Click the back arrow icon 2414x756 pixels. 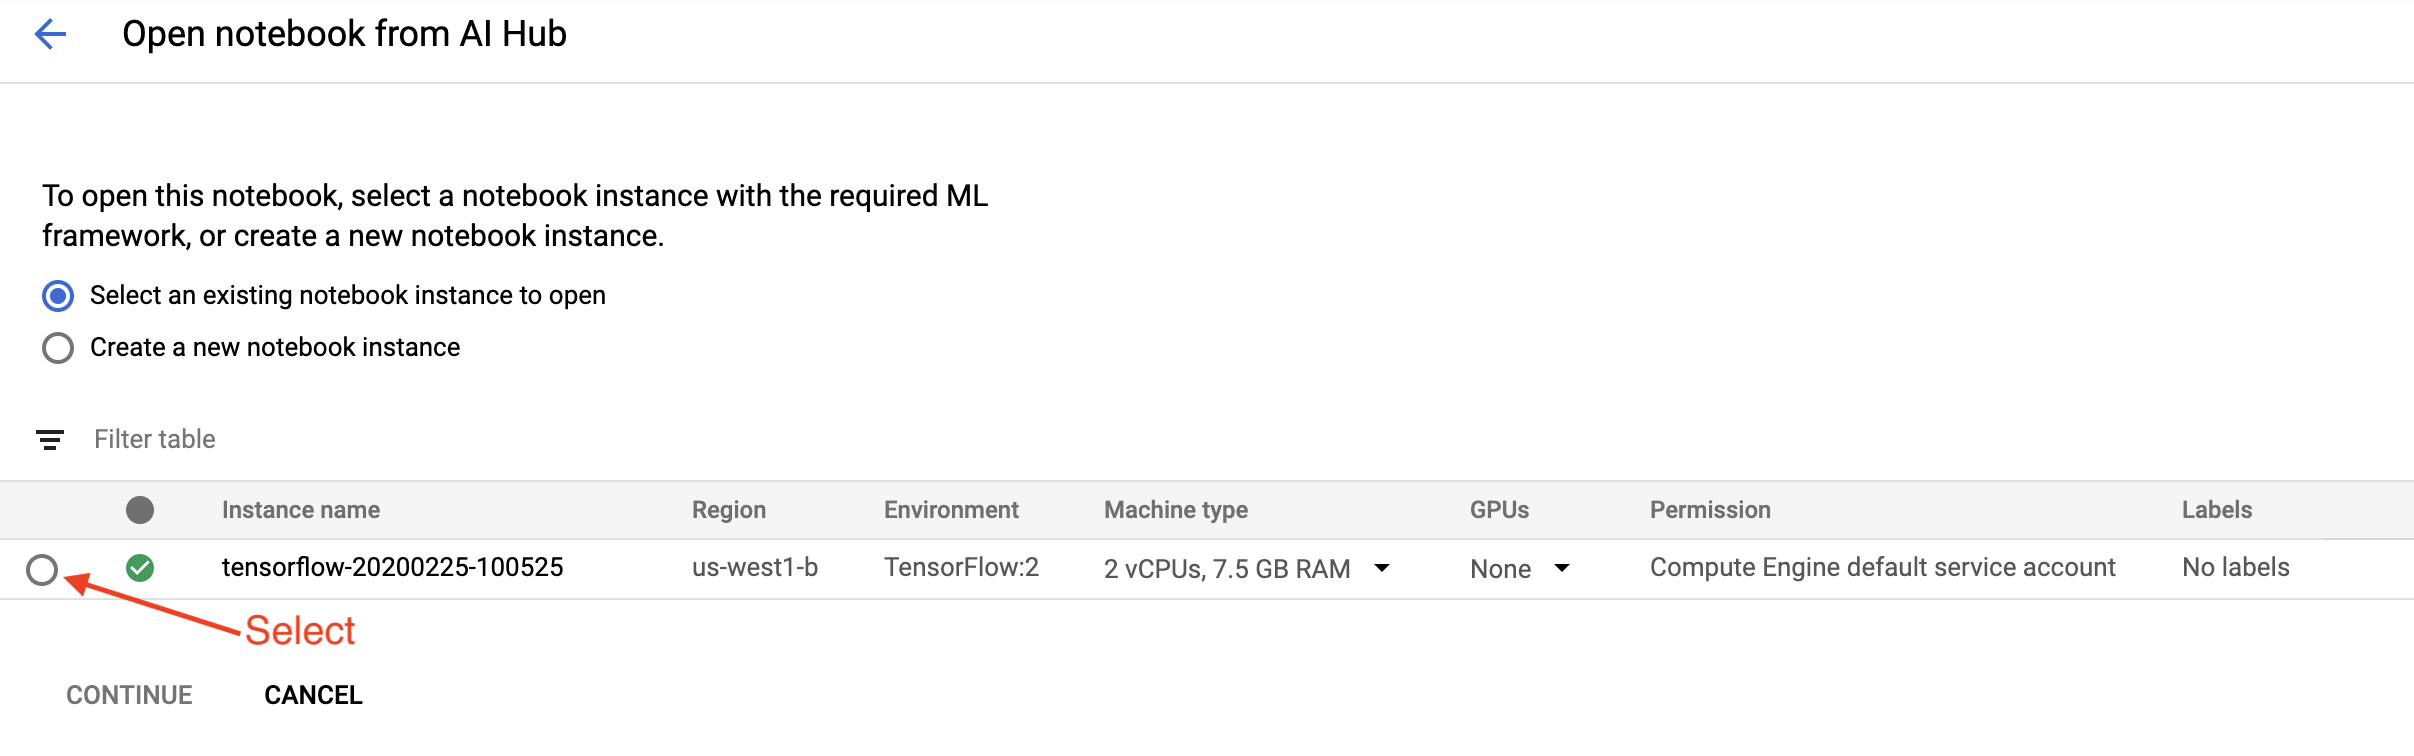[50, 35]
